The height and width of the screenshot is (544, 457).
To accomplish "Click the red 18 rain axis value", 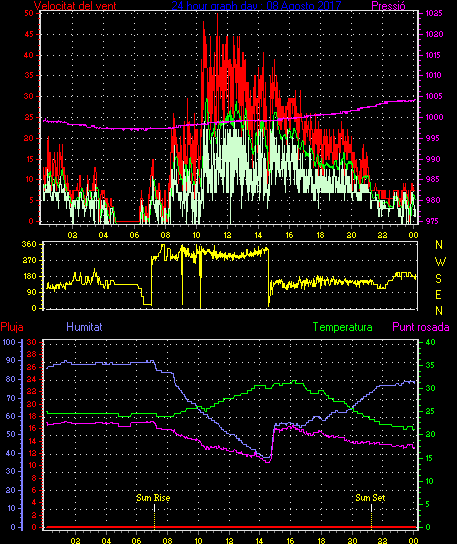I will (32, 416).
